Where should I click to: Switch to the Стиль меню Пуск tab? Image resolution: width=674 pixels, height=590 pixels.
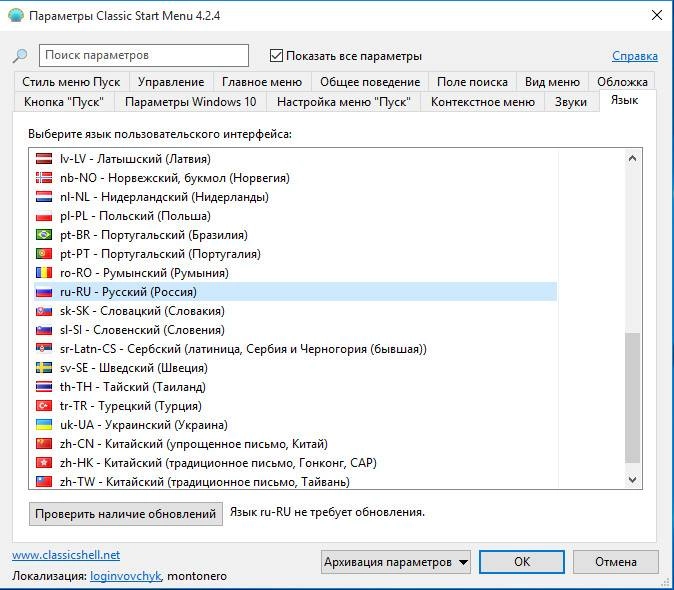point(71,82)
